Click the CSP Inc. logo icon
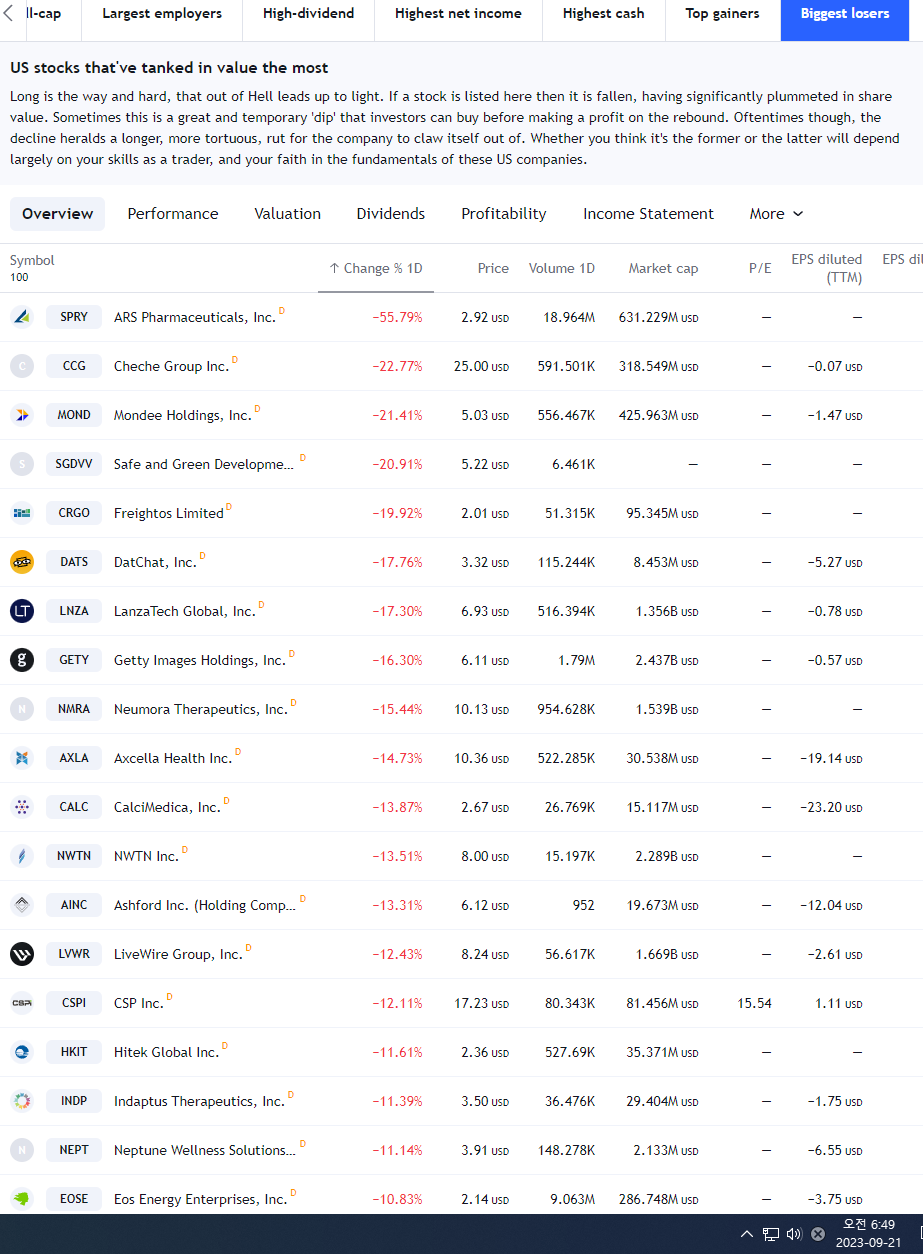Screen dimensions: 923x1254 22,1003
